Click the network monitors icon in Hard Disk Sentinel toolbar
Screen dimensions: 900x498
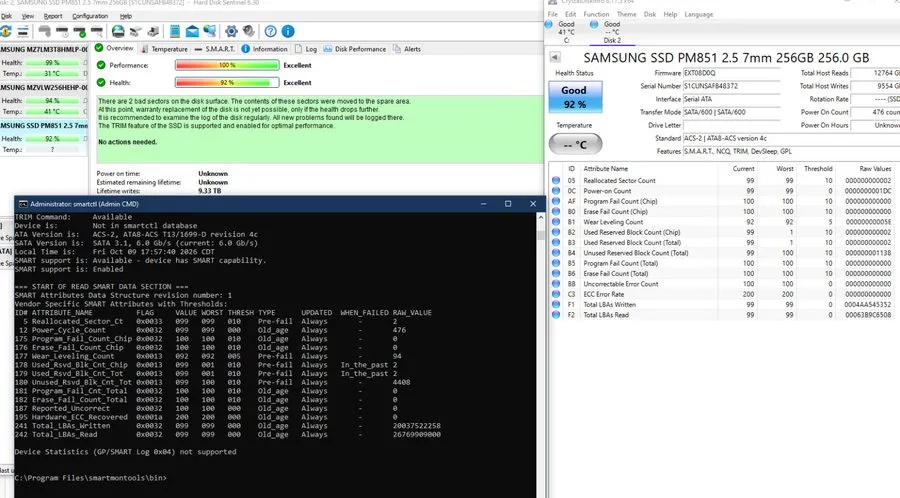point(210,31)
